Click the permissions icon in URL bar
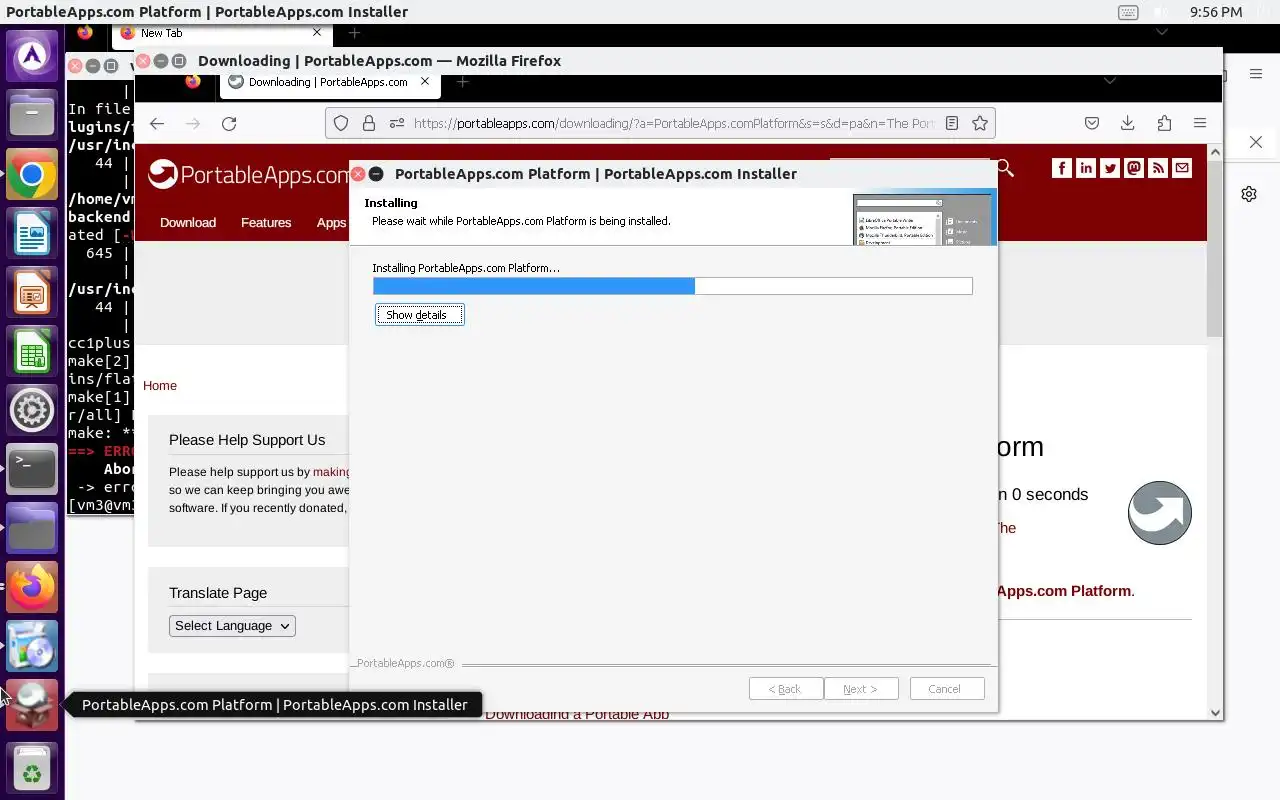 click(397, 123)
